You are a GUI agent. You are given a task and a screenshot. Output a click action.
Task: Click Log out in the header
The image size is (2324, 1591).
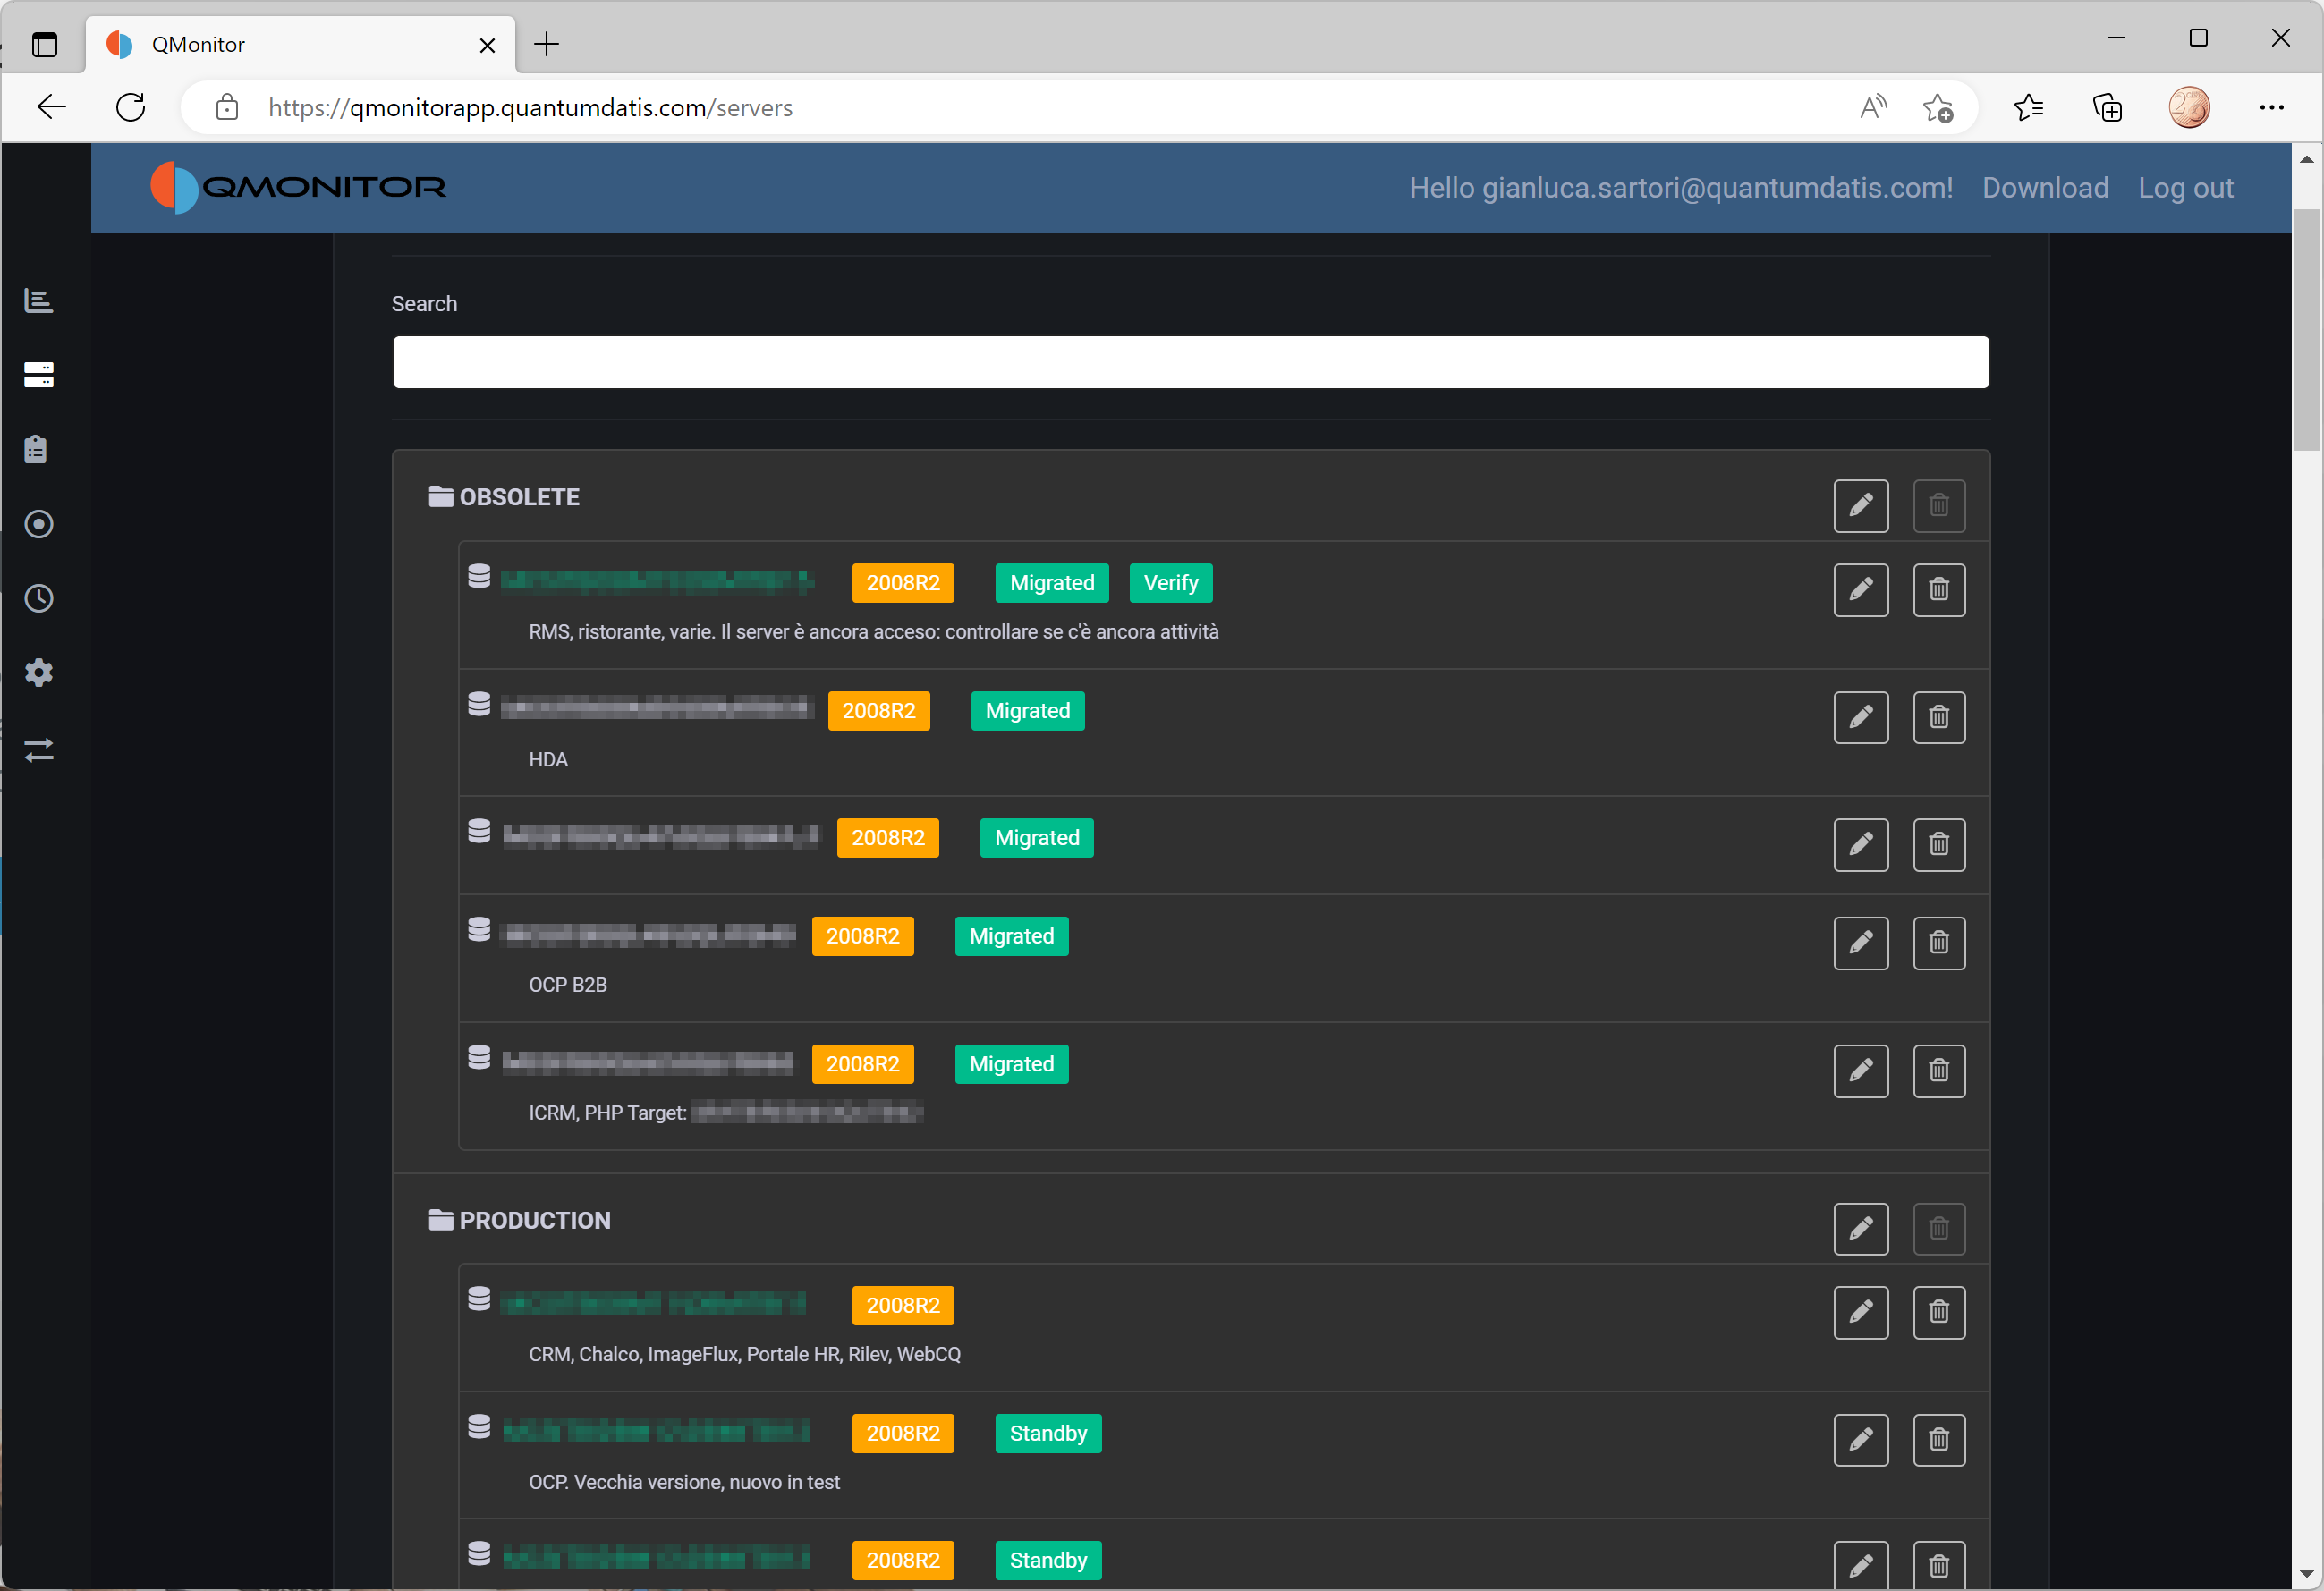tap(2184, 188)
